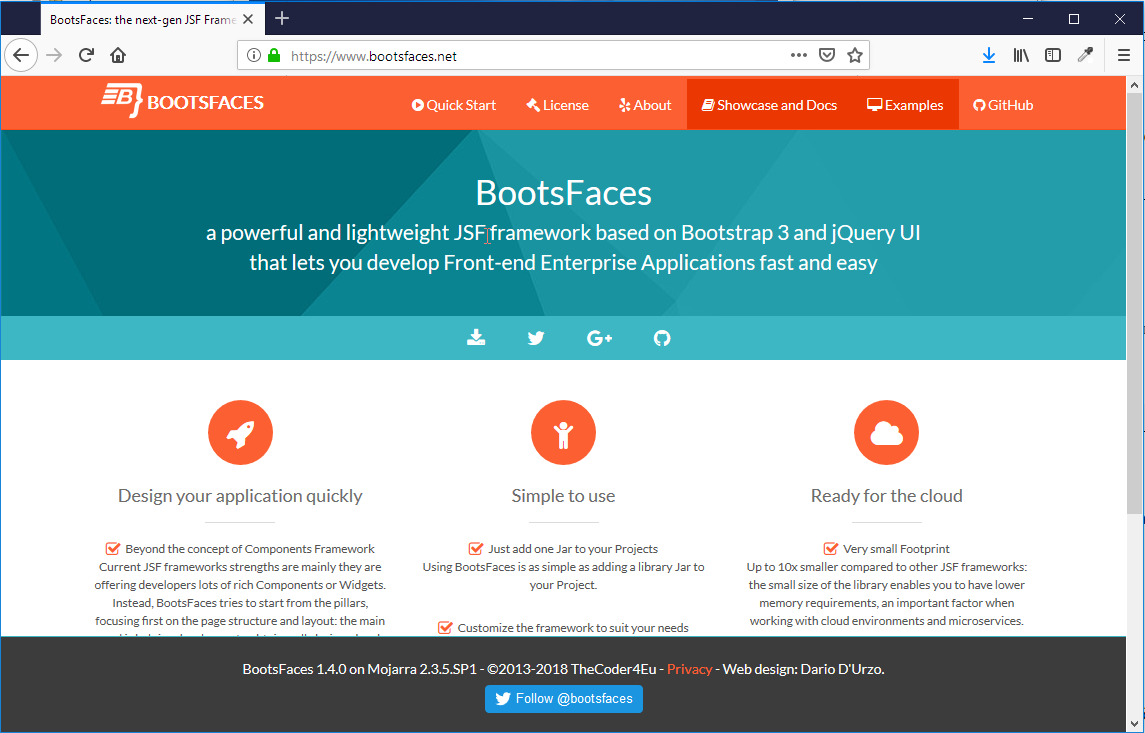Click the footer text 'Web design: Dario D'Urzo.'

(x=803, y=669)
